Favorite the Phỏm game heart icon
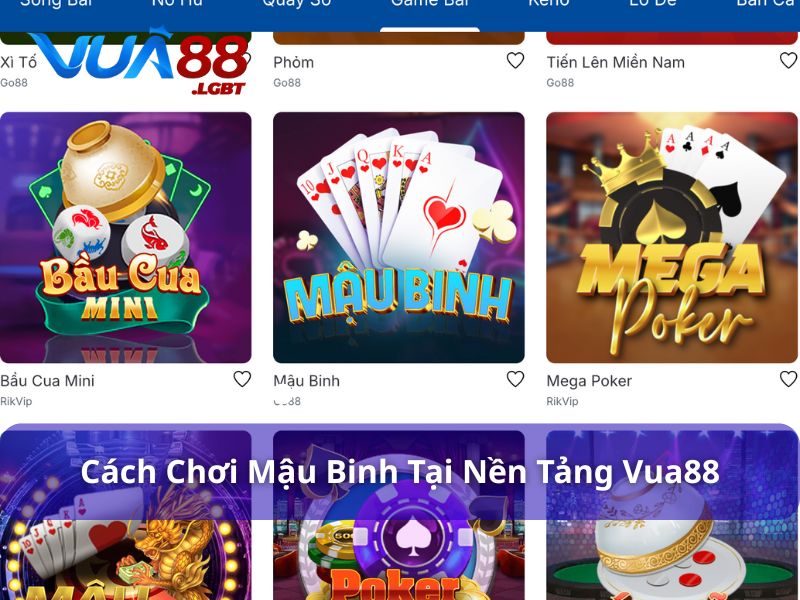 click(x=515, y=61)
